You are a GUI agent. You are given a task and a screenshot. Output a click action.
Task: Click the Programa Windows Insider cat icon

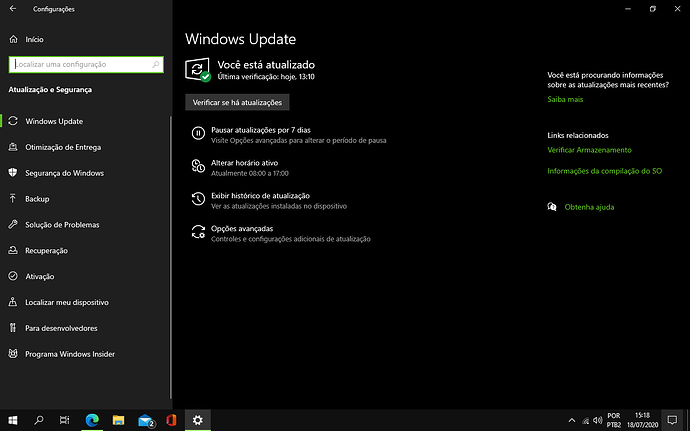(13, 354)
